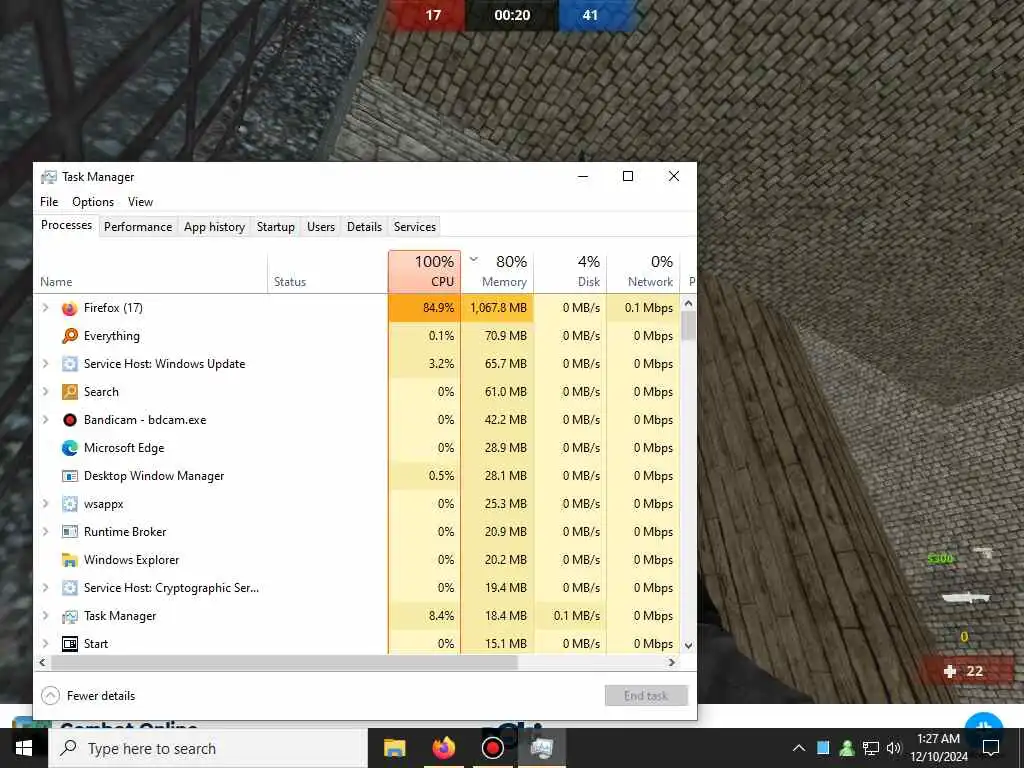Open the Options menu
Image resolution: width=1024 pixels, height=768 pixels.
point(93,202)
